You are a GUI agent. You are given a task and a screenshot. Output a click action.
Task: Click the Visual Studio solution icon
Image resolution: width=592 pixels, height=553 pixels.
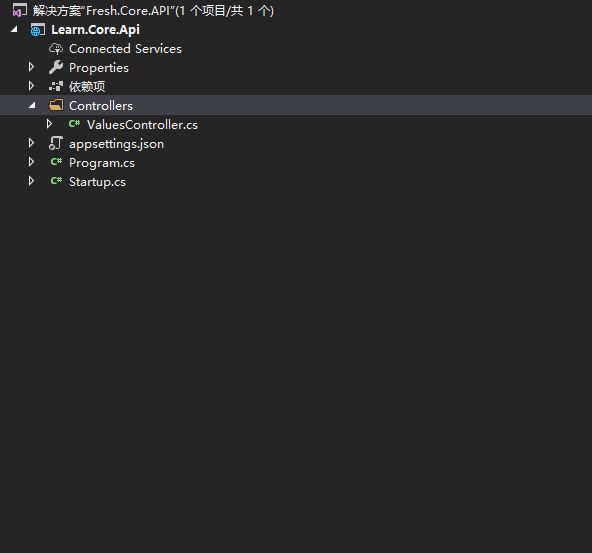point(19,11)
